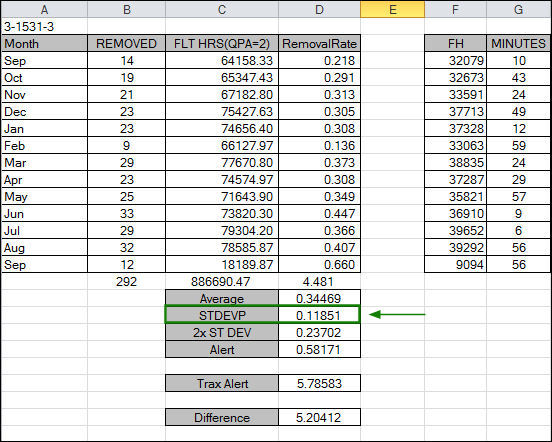Select FH cell 39652

pyautogui.click(x=456, y=231)
